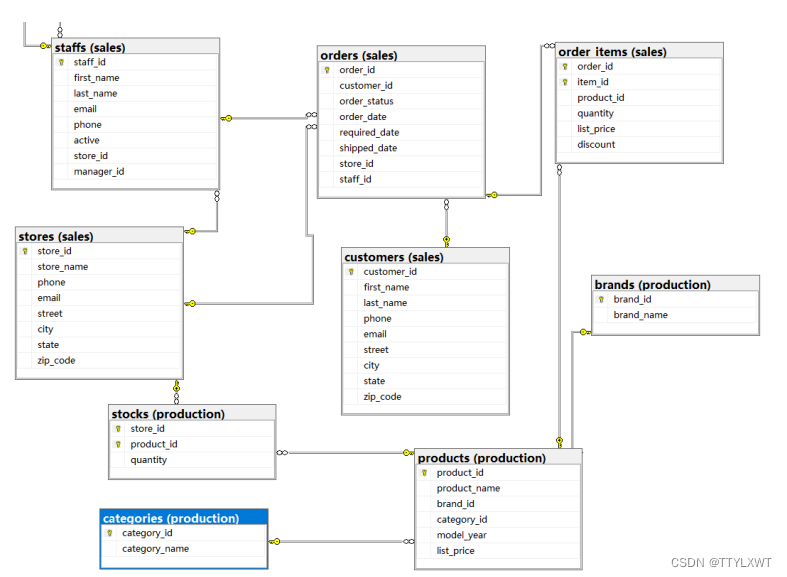Click the key icon beside item_id
The width and height of the screenshot is (787, 577).
(x=565, y=82)
